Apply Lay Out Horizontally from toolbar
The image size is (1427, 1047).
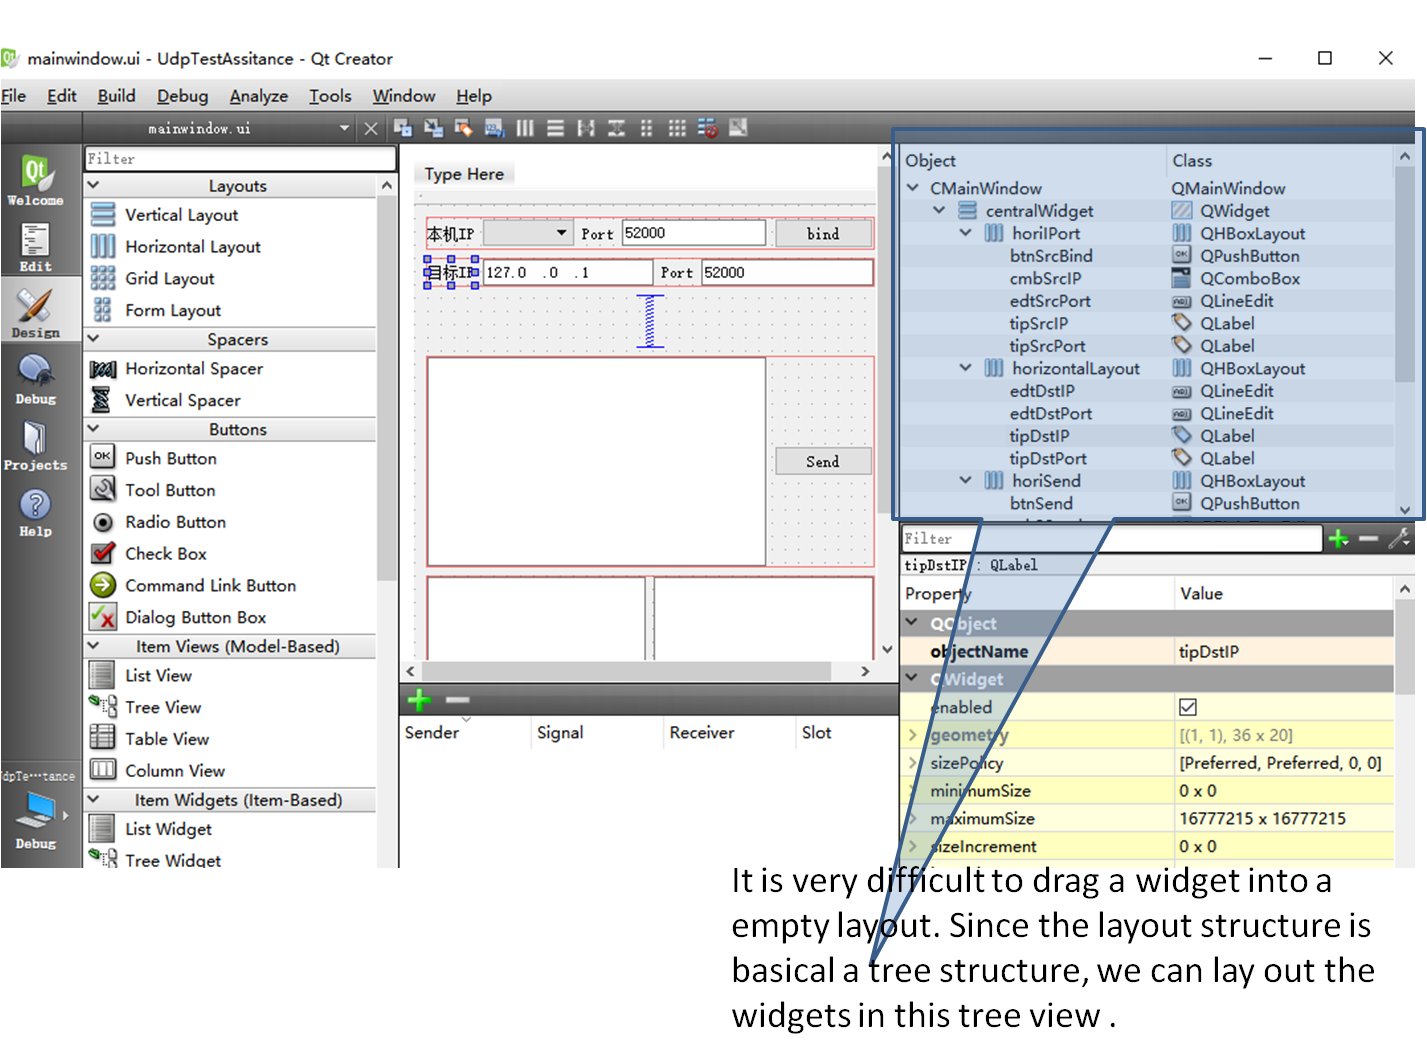[525, 128]
